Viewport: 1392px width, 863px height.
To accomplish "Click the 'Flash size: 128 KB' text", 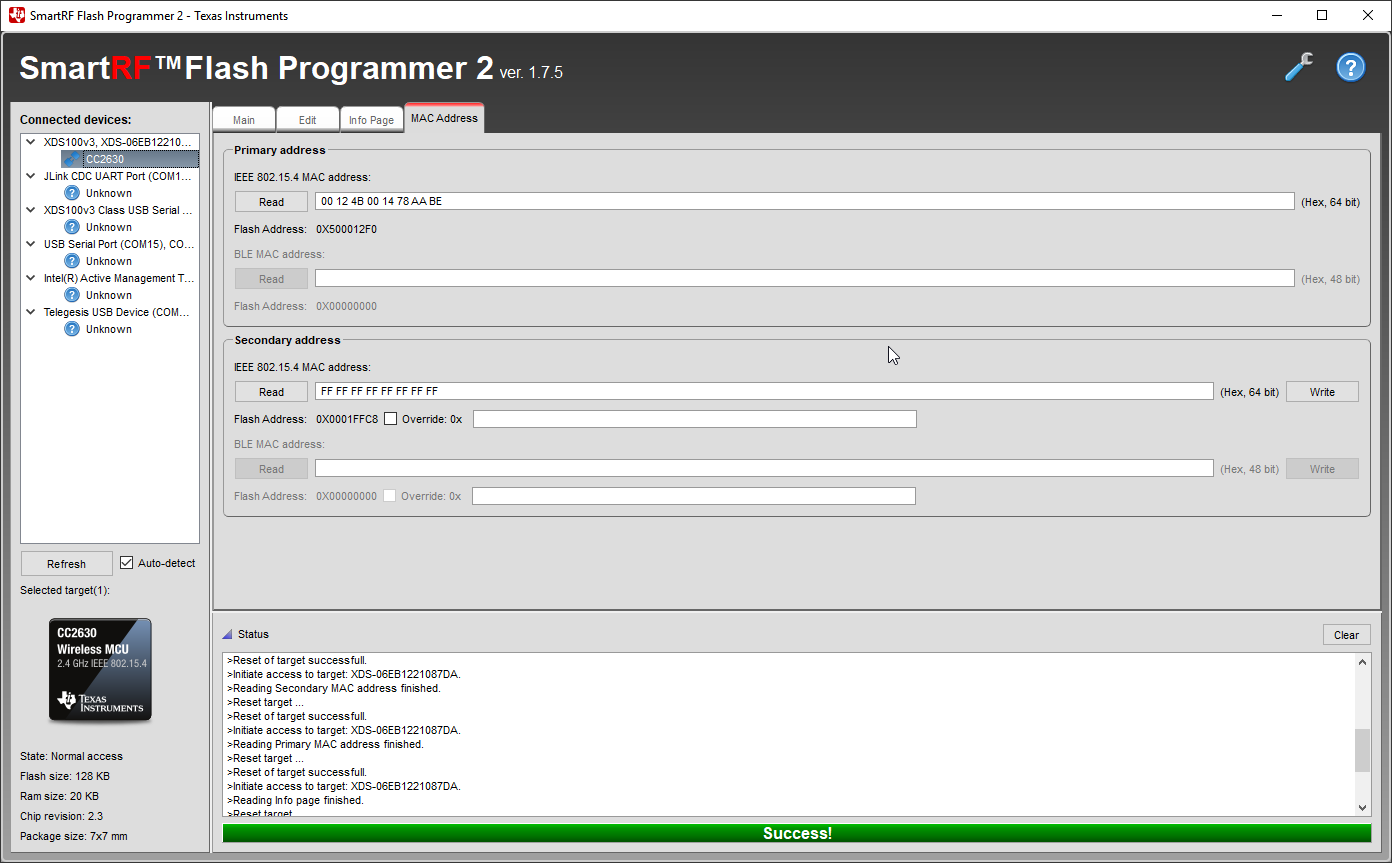I will tap(65, 776).
